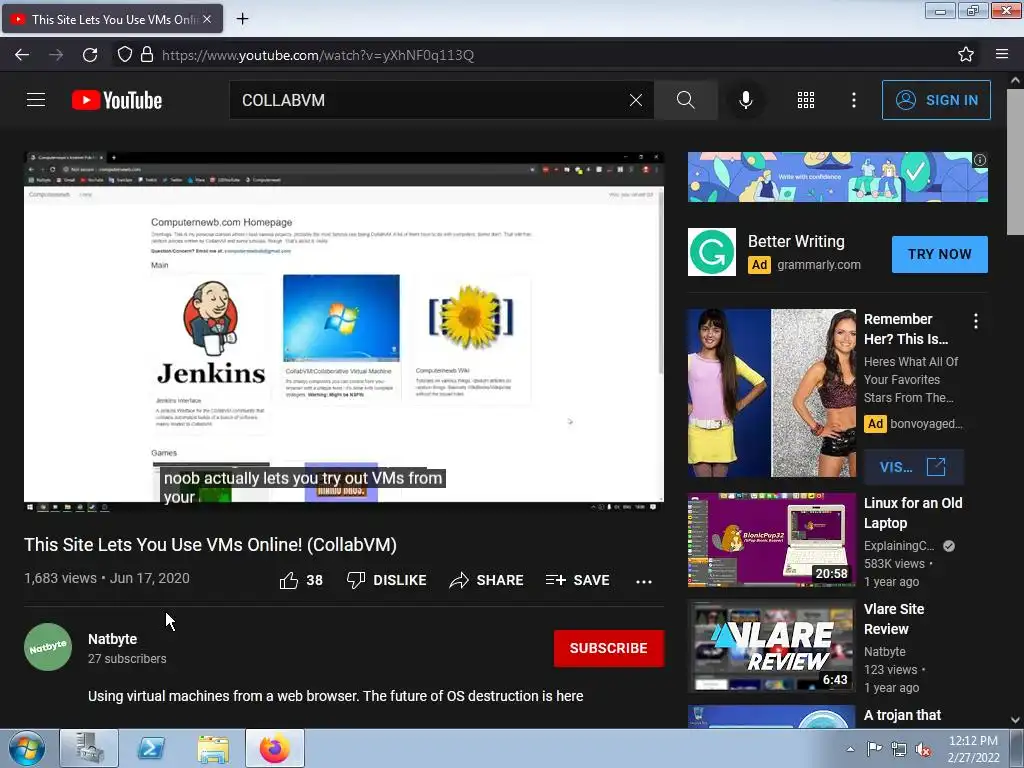
Task: Open the ad info icon on banner
Action: pos(980,160)
